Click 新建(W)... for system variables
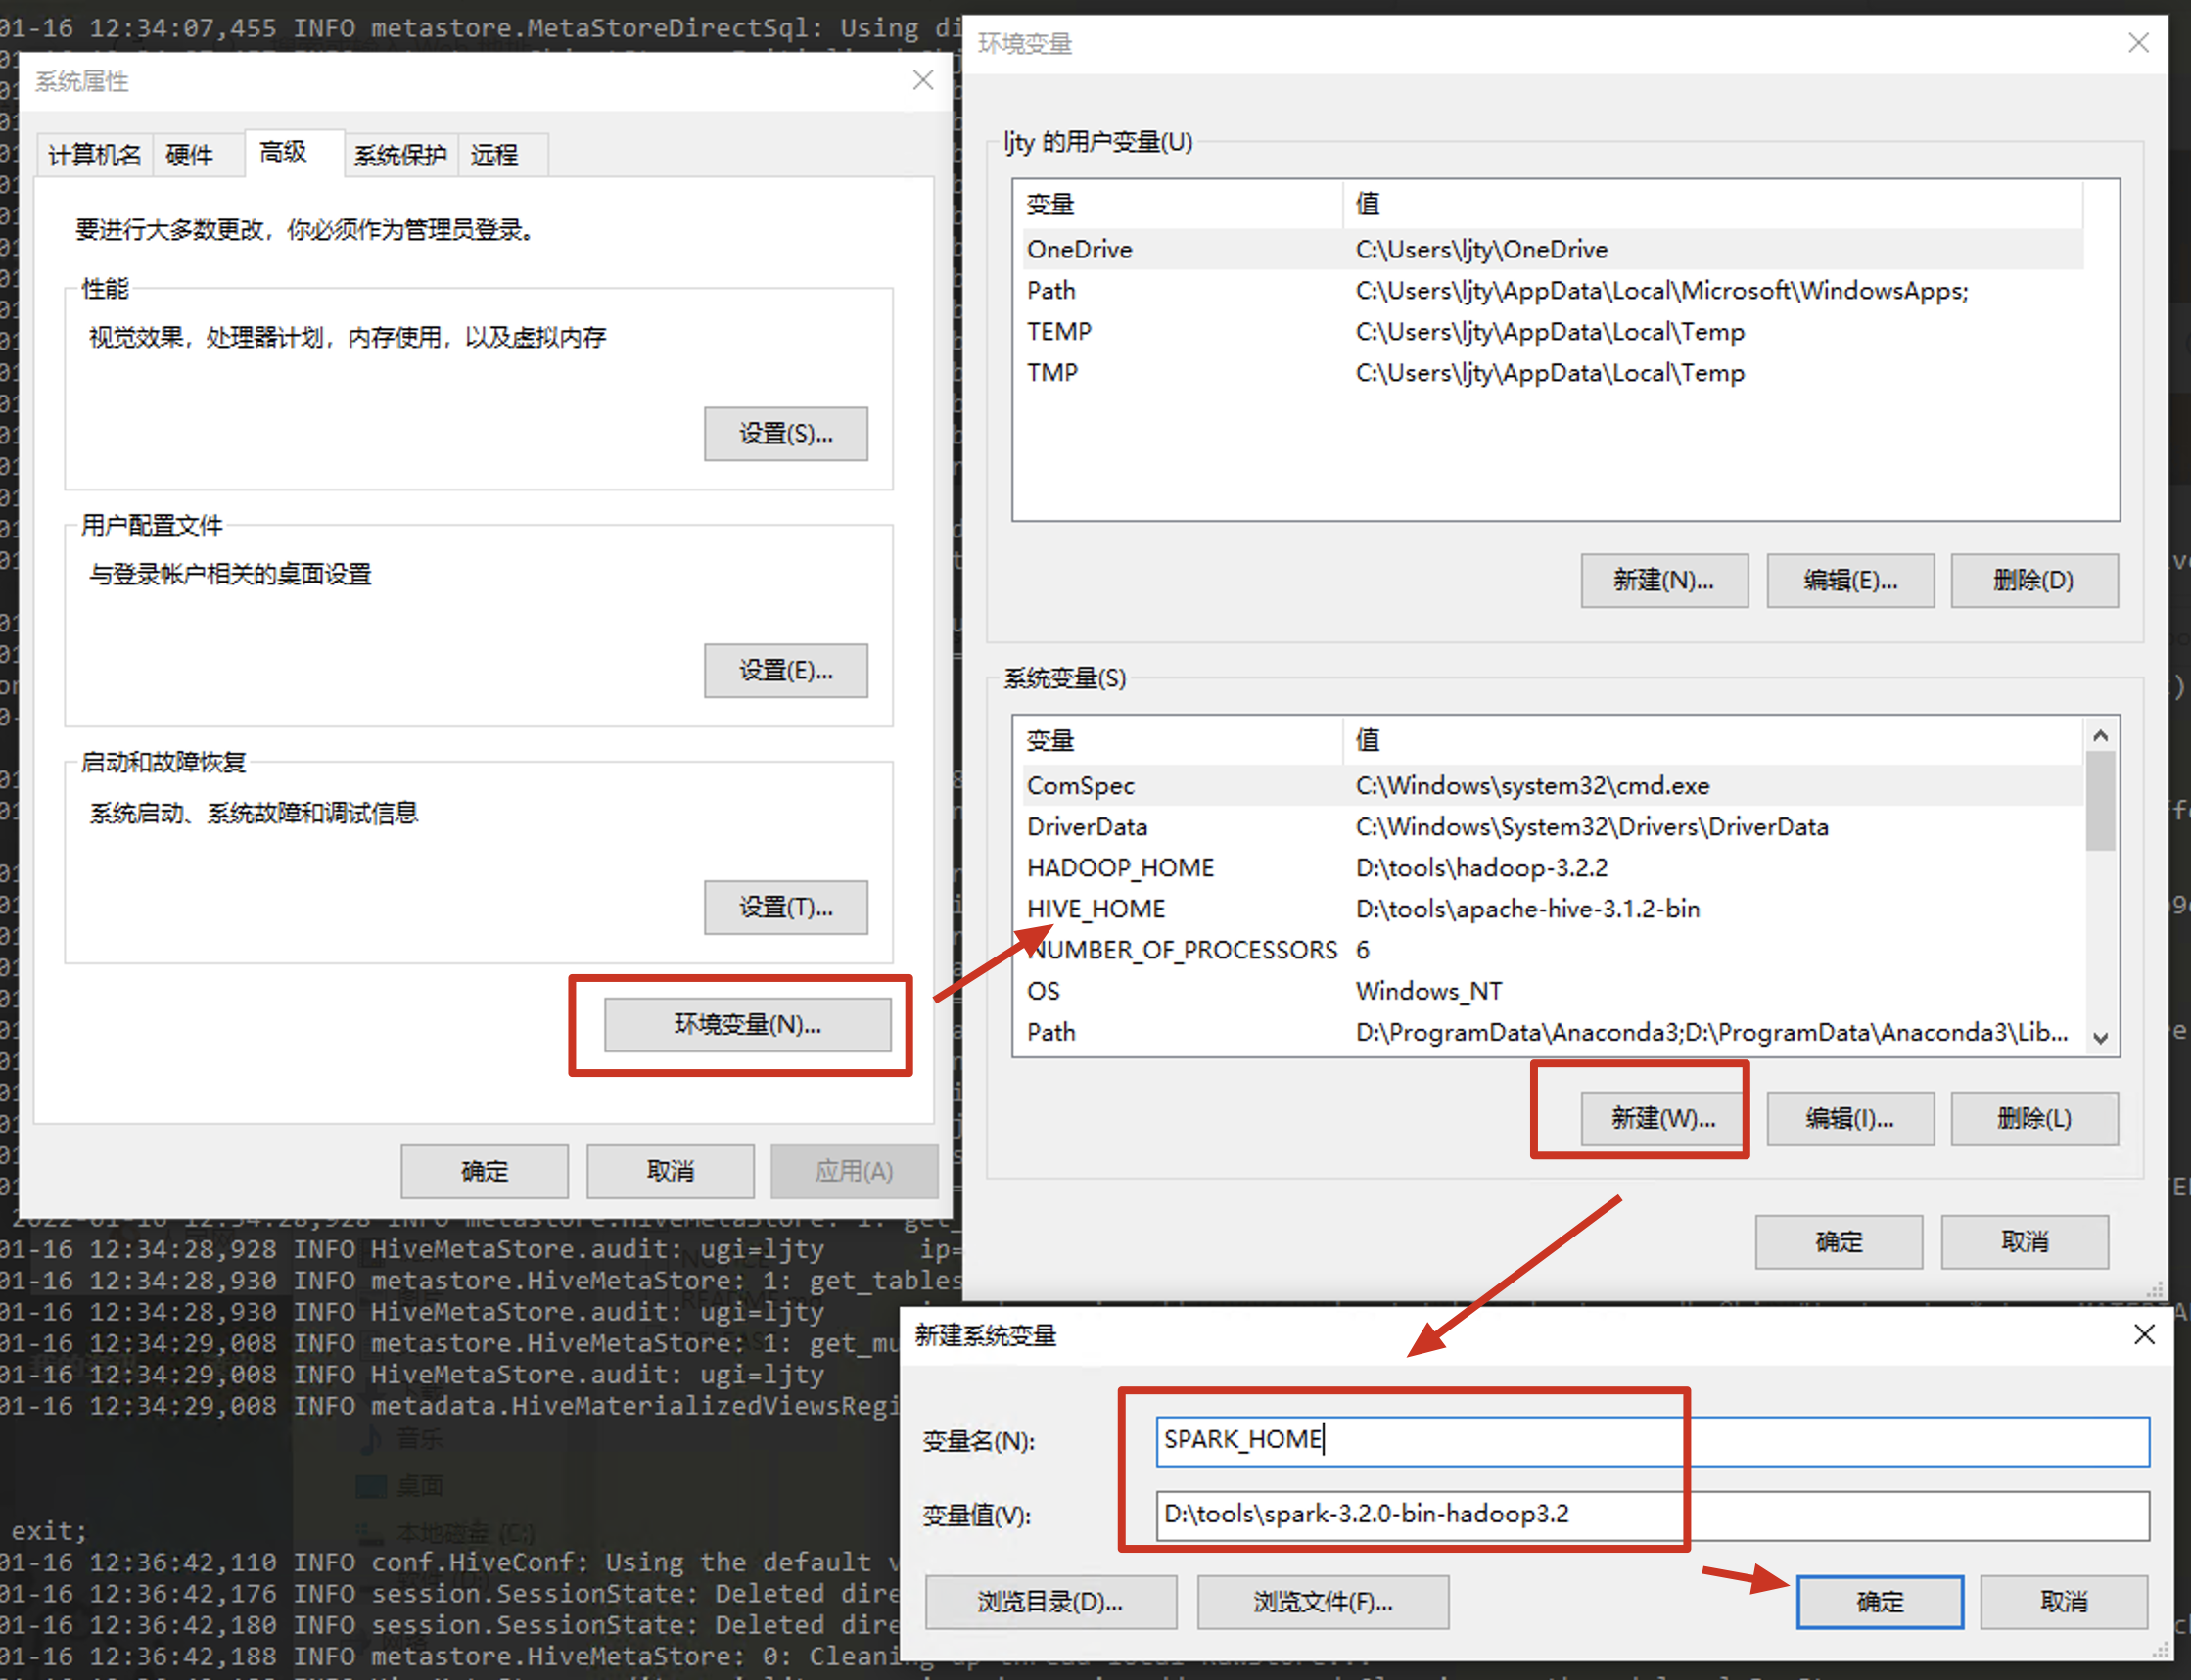The image size is (2191, 1680). (1665, 1119)
